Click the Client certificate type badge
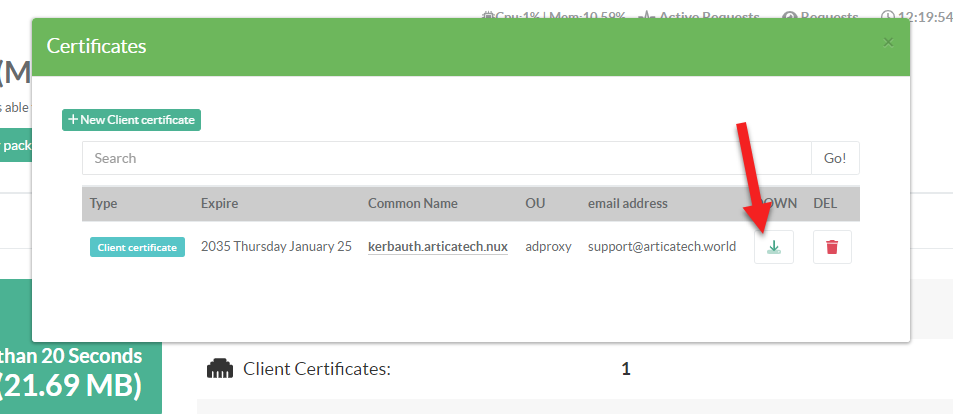 [x=138, y=247]
